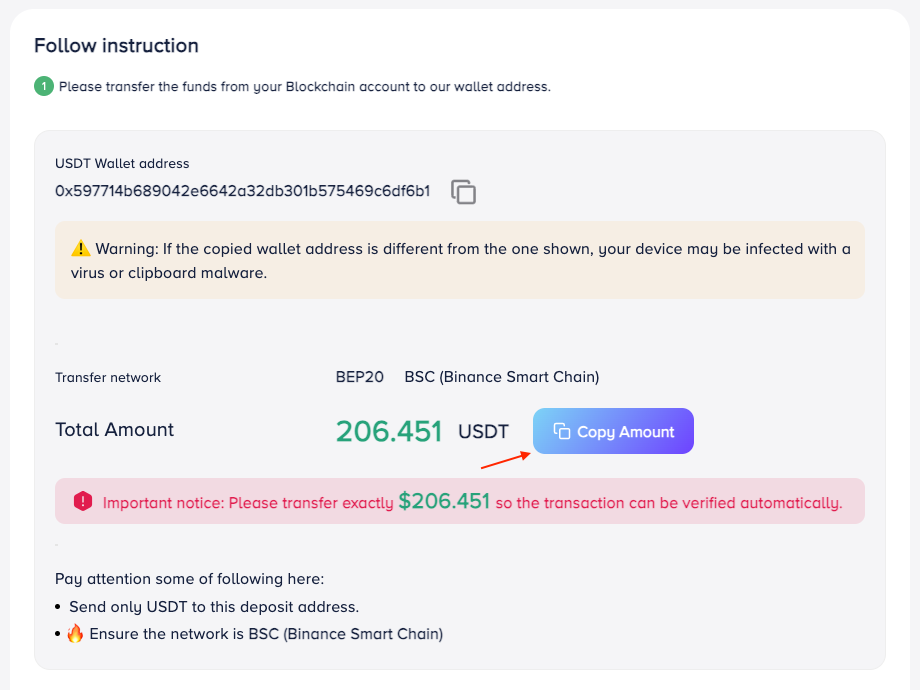This screenshot has width=920, height=690.
Task: Click the red arrow pointing at Copy Amount
Action: [x=505, y=460]
